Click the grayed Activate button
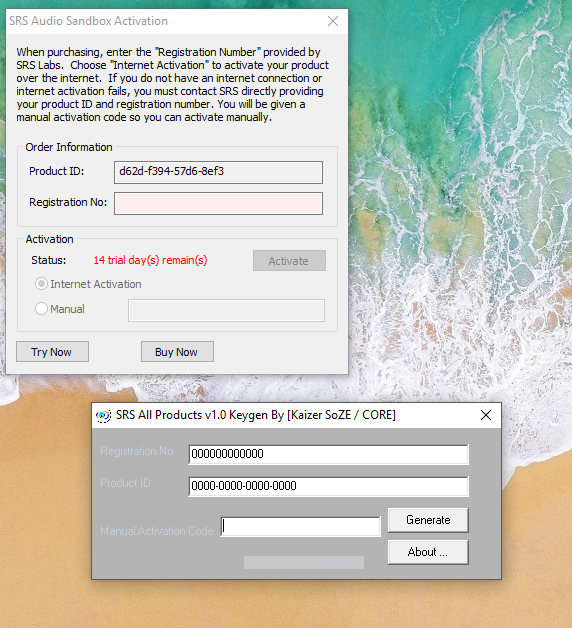Screen dimensions: 572x628 [289, 261]
